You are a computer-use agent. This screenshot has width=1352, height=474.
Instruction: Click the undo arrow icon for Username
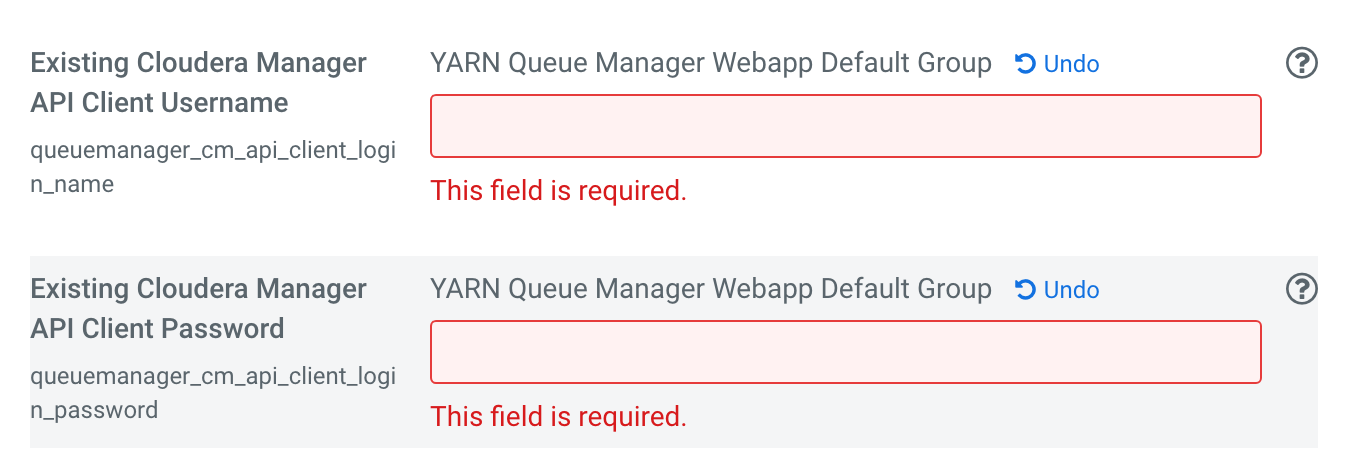[1025, 64]
